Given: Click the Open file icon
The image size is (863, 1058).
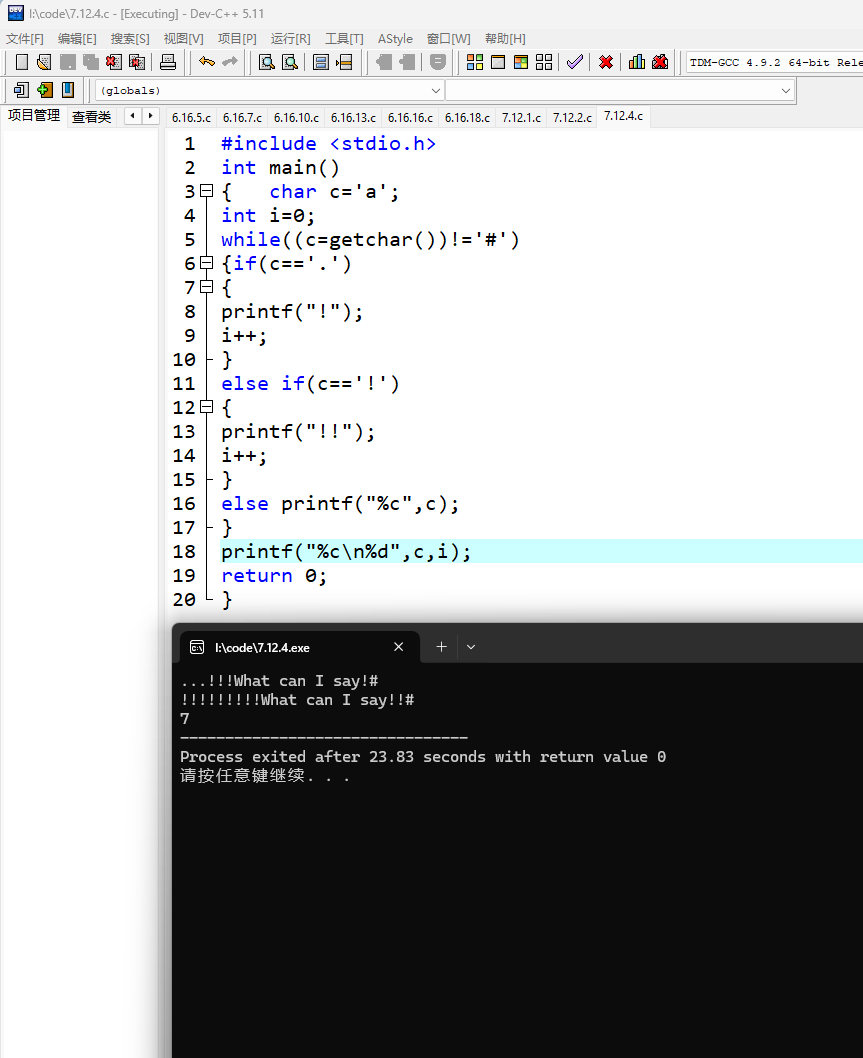Looking at the screenshot, I should pos(45,62).
